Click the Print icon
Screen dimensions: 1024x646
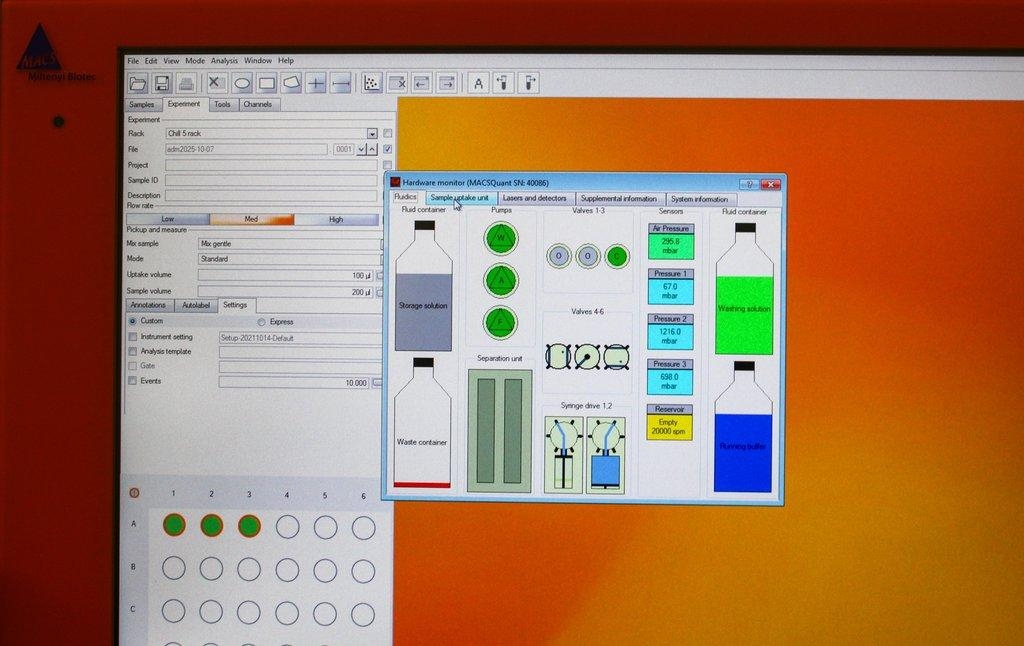(187, 83)
